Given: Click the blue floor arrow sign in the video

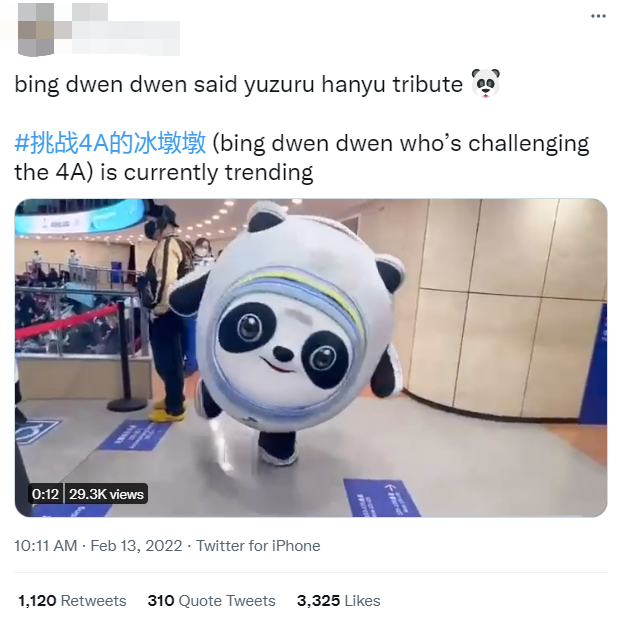Looking at the screenshot, I should click(382, 498).
